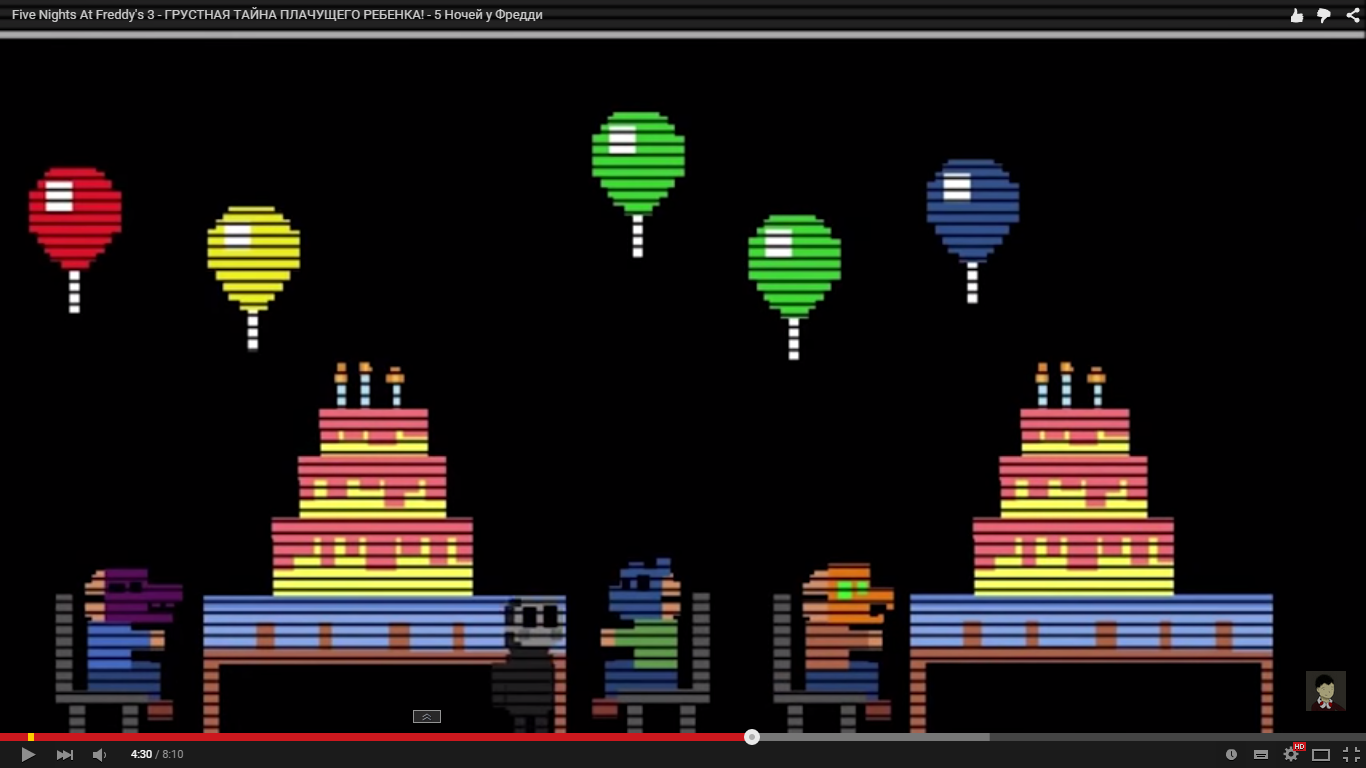
Task: Expand the small up-chevron panel above timeline
Action: [427, 716]
